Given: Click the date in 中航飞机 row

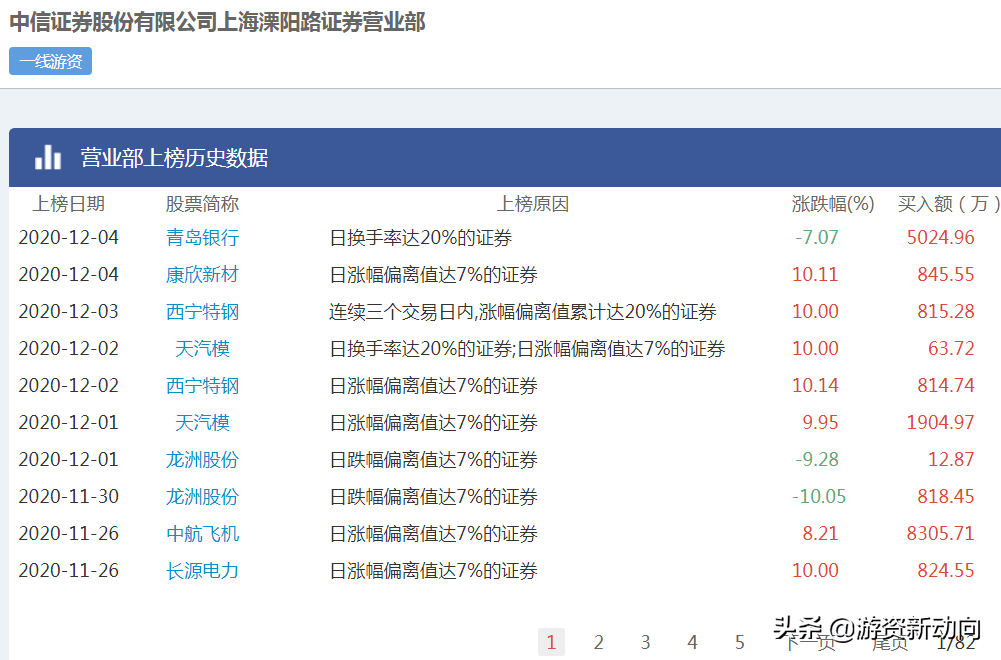Looking at the screenshot, I should pos(68,534).
